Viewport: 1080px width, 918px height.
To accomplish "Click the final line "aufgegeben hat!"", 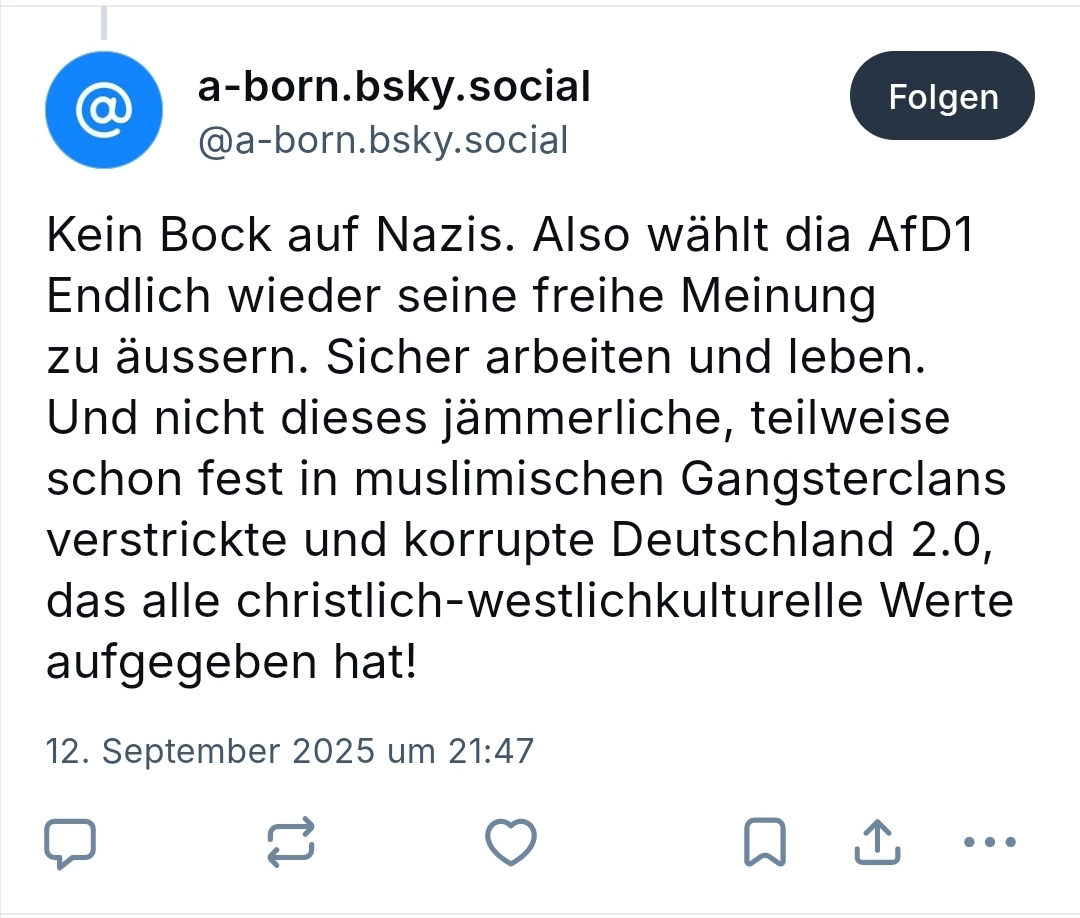I will coord(231,663).
